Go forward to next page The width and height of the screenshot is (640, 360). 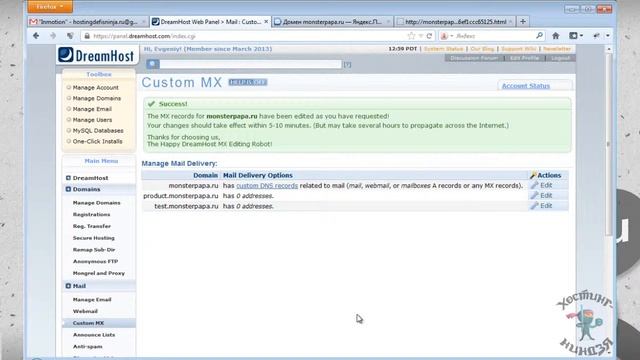[x=53, y=36]
